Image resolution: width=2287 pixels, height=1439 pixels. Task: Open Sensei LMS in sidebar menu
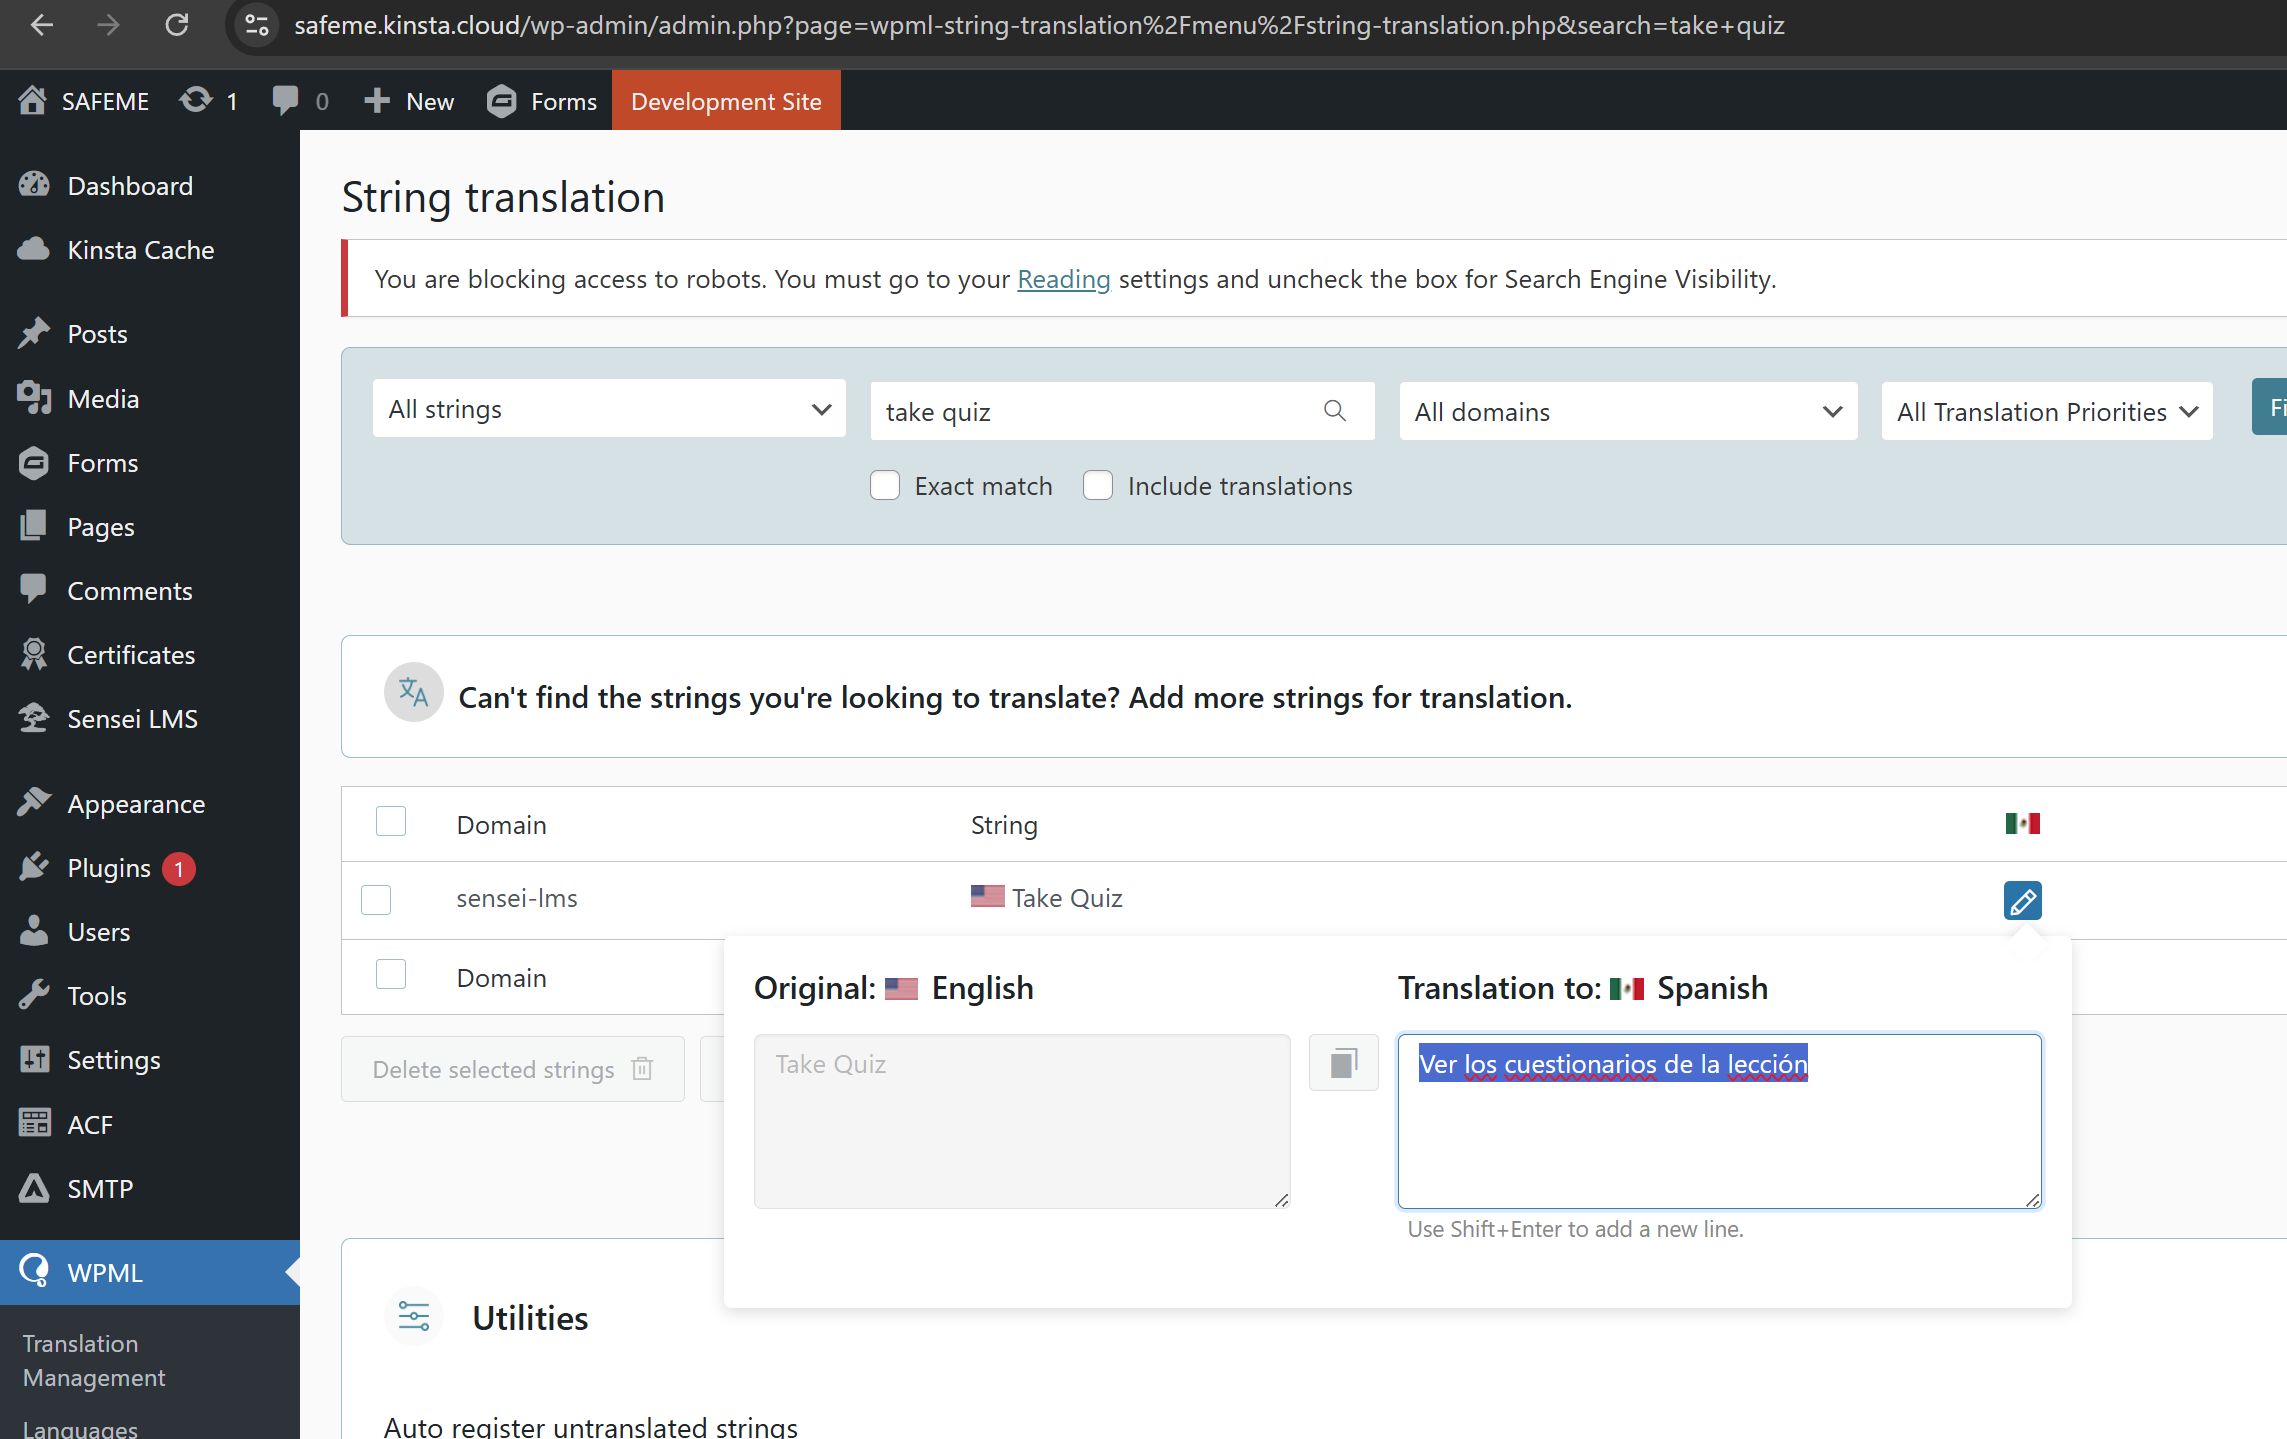(x=132, y=719)
